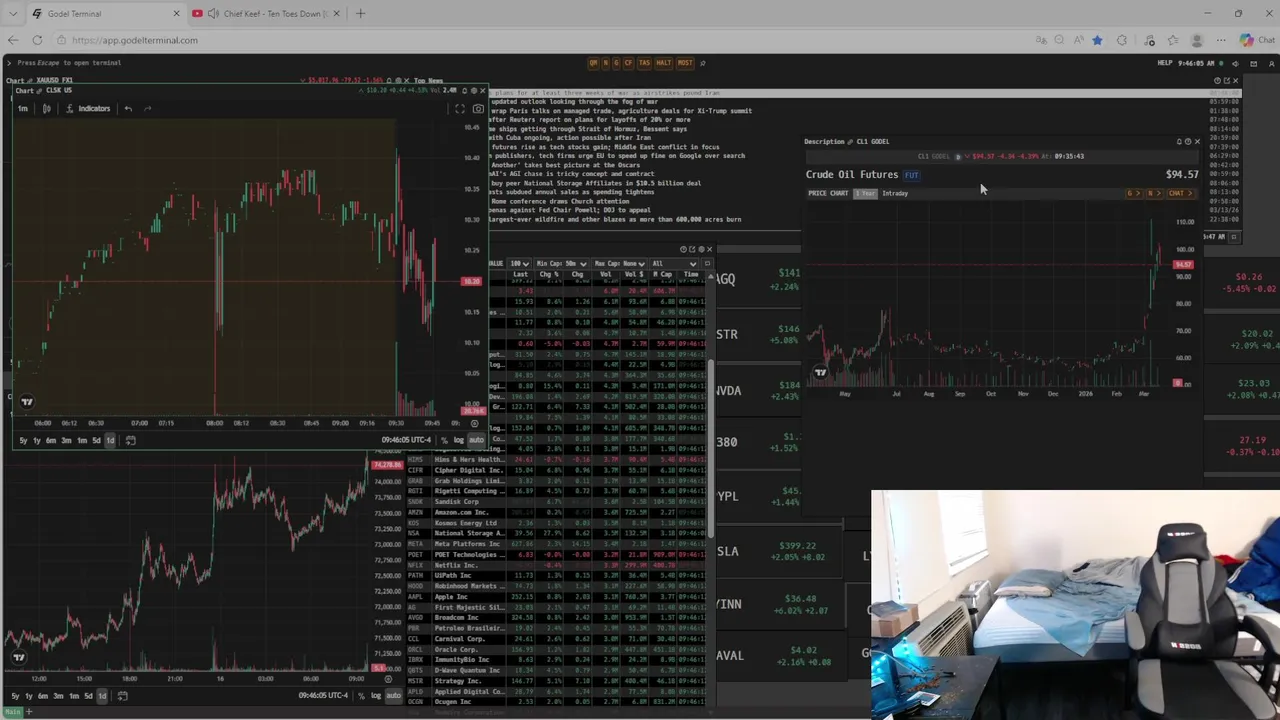
Task: Select 1y range on lower chart
Action: [29, 695]
